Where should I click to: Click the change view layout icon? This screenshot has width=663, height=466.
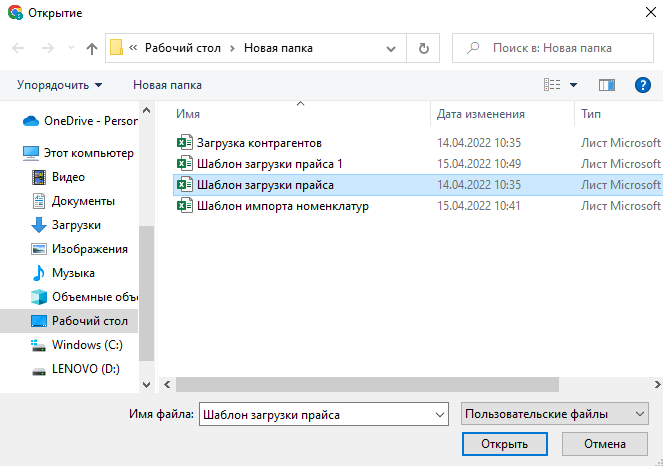pyautogui.click(x=552, y=85)
